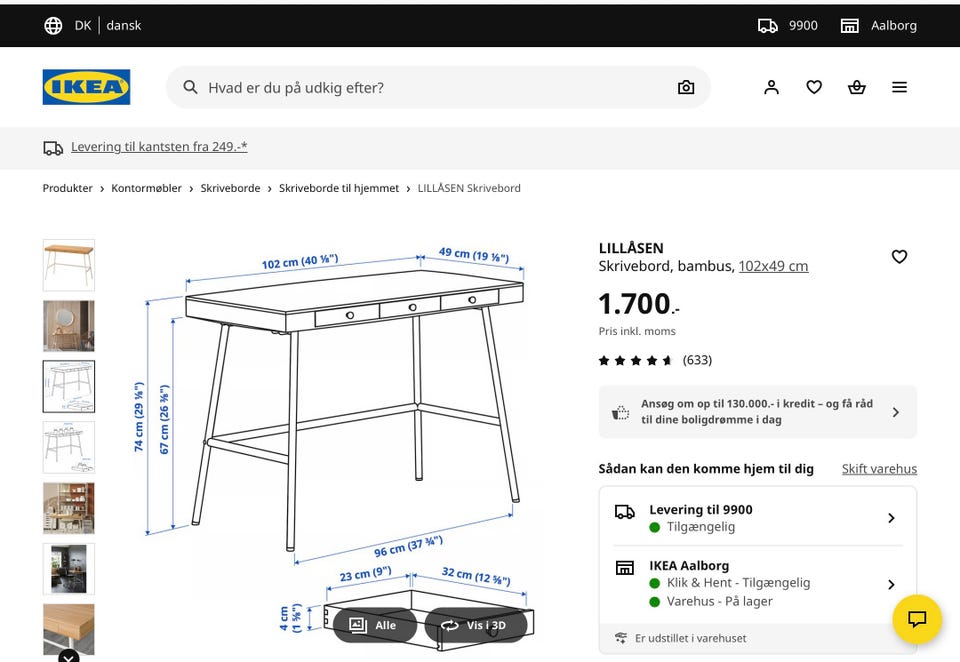Open user profile account icon
Screen dimensions: 960x662
click(x=771, y=88)
